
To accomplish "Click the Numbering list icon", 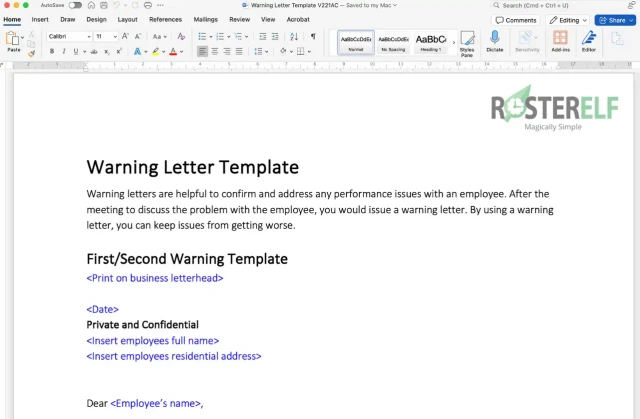I will click(x=220, y=36).
